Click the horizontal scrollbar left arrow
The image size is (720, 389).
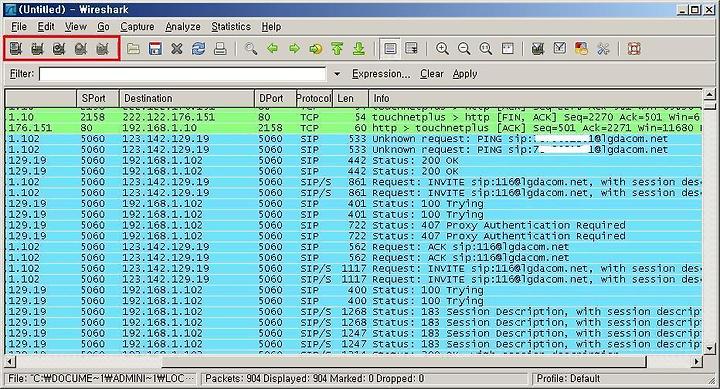[x=10, y=362]
